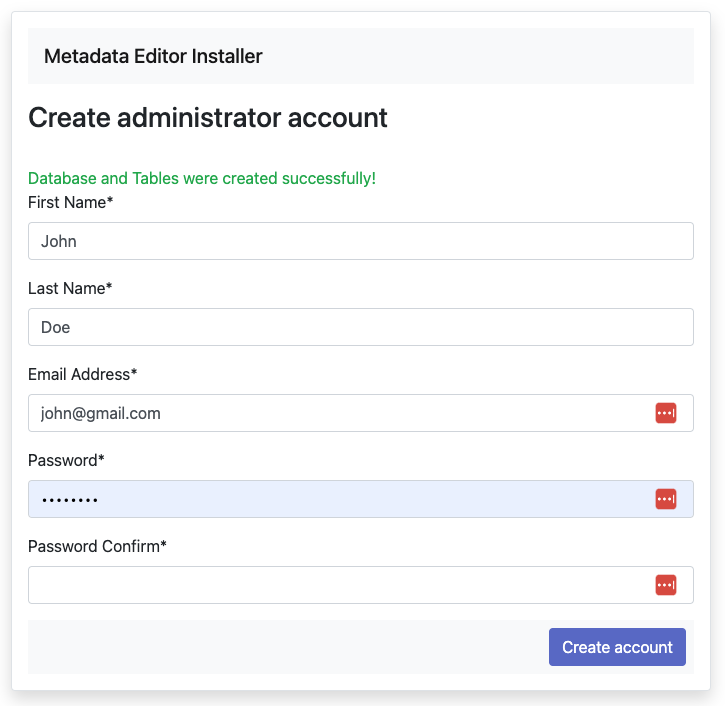The height and width of the screenshot is (706, 725).
Task: Click the green database success message
Action: (202, 179)
